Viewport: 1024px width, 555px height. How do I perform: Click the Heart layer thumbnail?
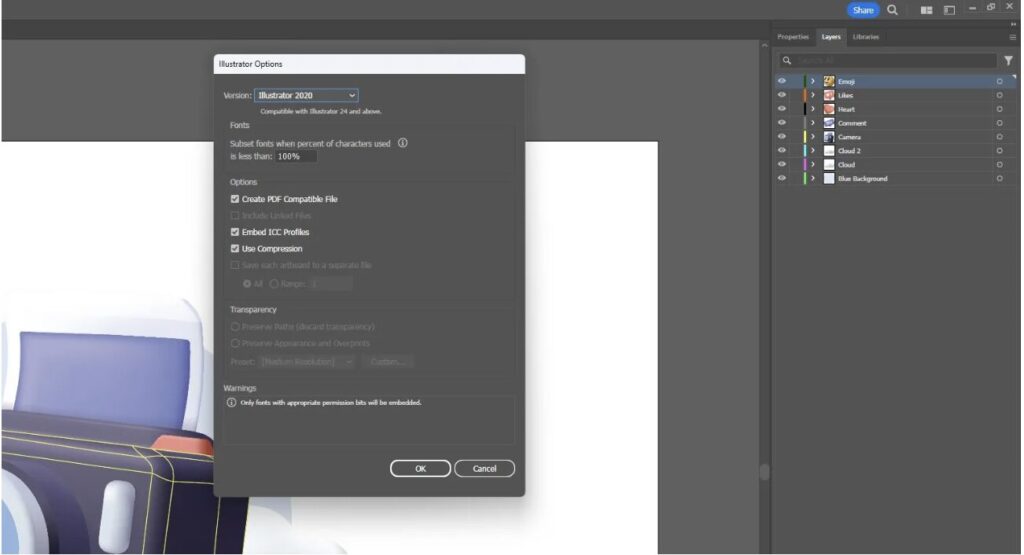tap(829, 109)
